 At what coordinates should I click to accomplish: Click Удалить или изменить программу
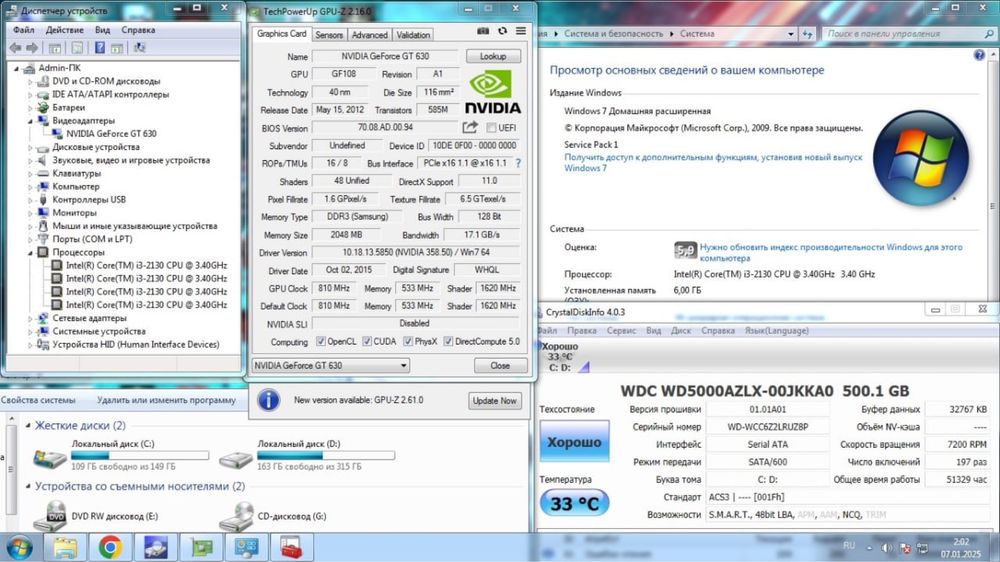(x=166, y=400)
